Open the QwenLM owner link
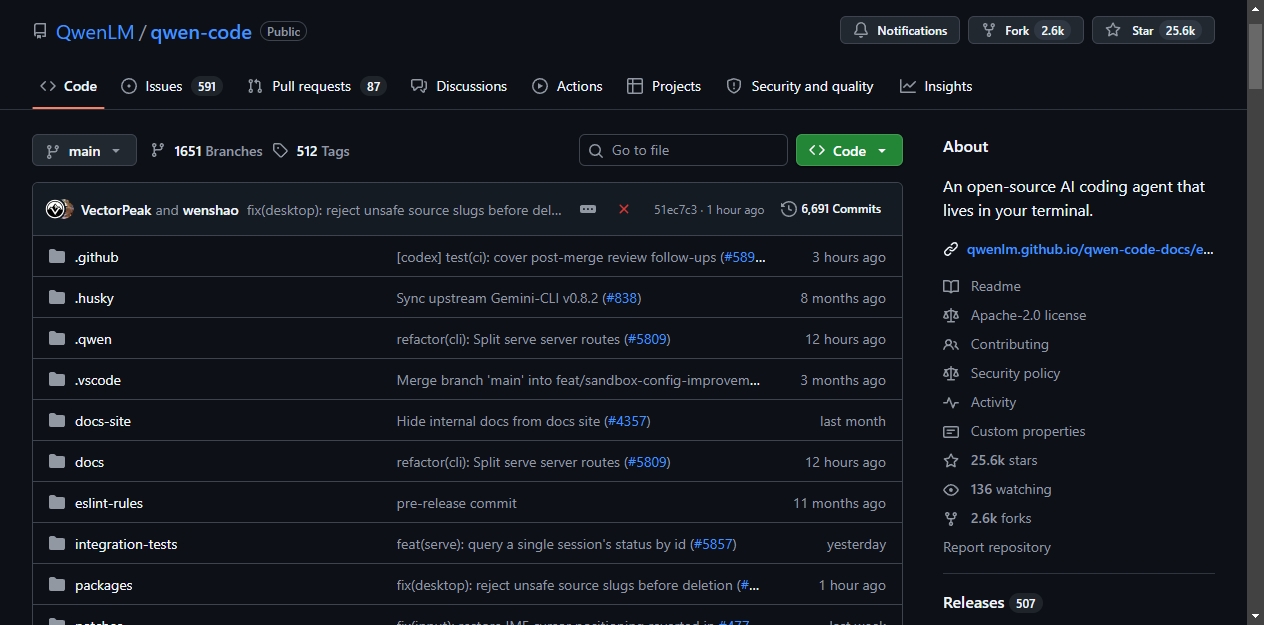 [95, 32]
